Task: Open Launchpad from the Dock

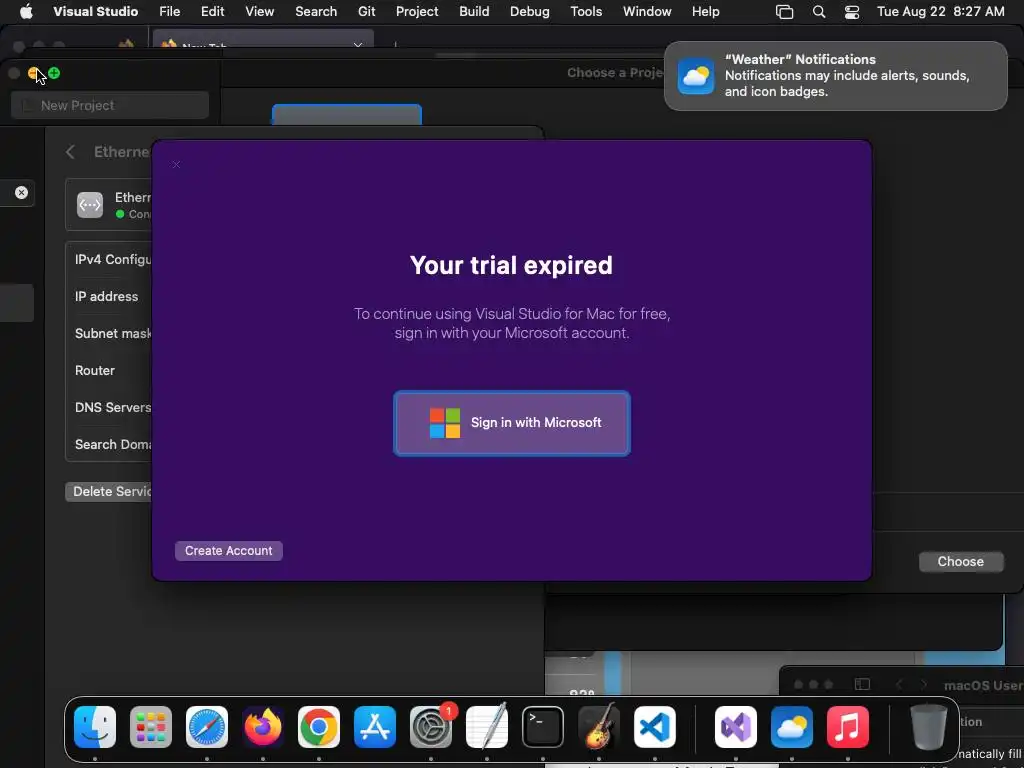Action: coord(151,727)
